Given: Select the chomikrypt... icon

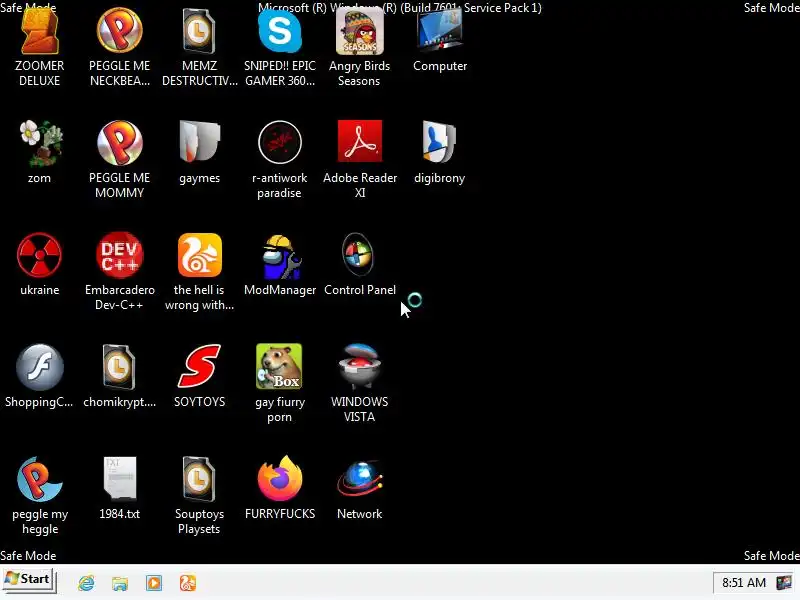Looking at the screenshot, I should point(119,367).
